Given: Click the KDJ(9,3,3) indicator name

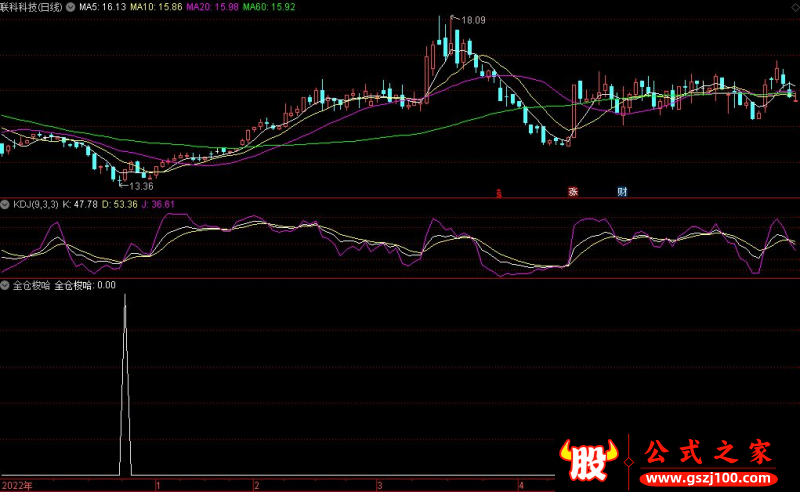Looking at the screenshot, I should (35, 204).
